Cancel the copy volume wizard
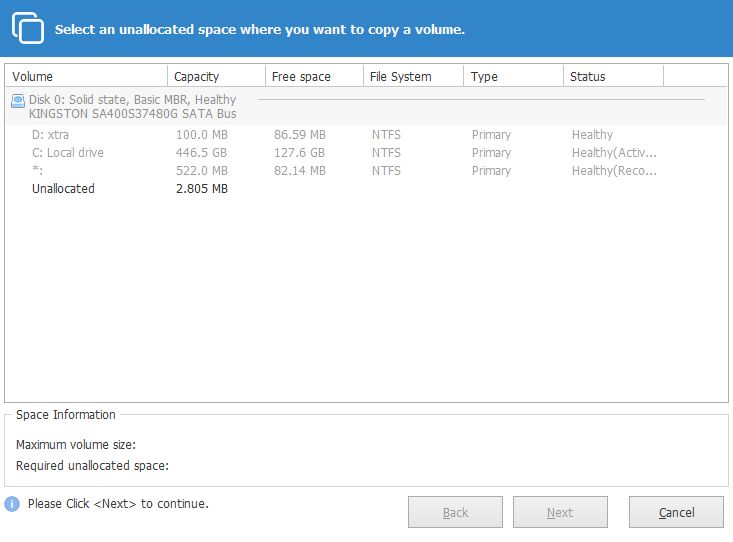Image resolution: width=733 pixels, height=542 pixels. (676, 512)
